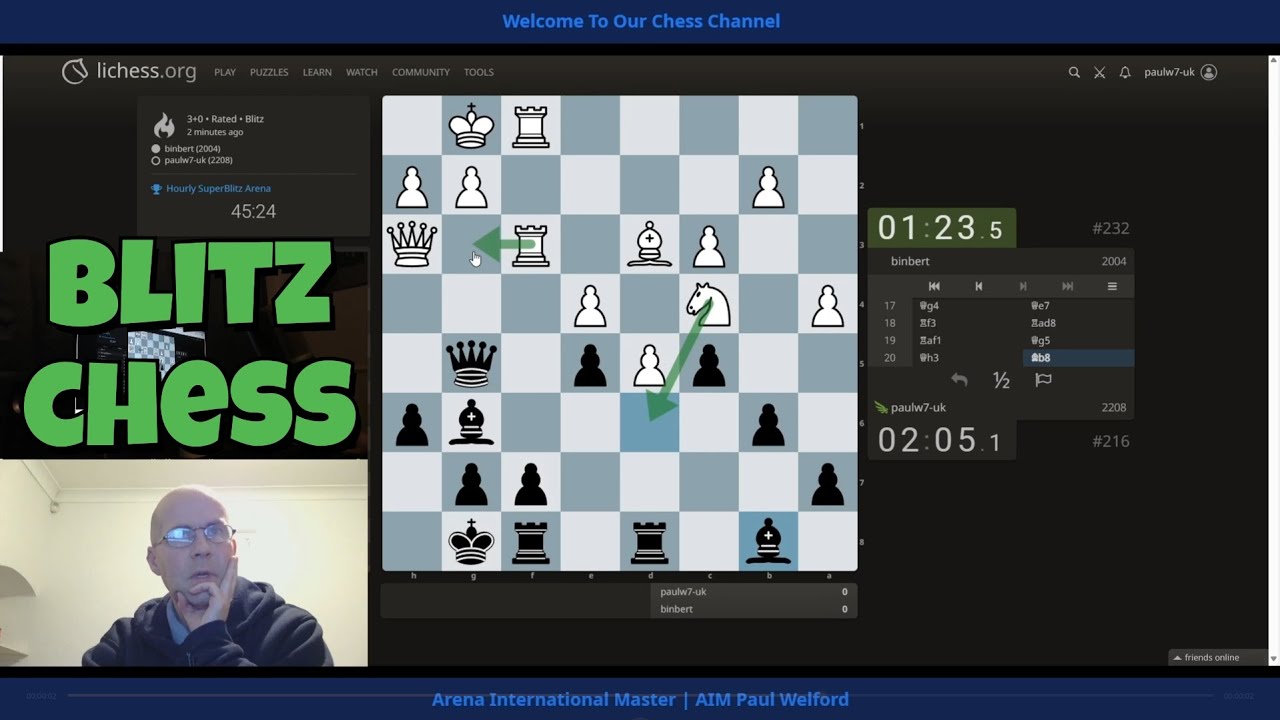Select the black bishop on g6
1280x720 pixels.
point(471,423)
